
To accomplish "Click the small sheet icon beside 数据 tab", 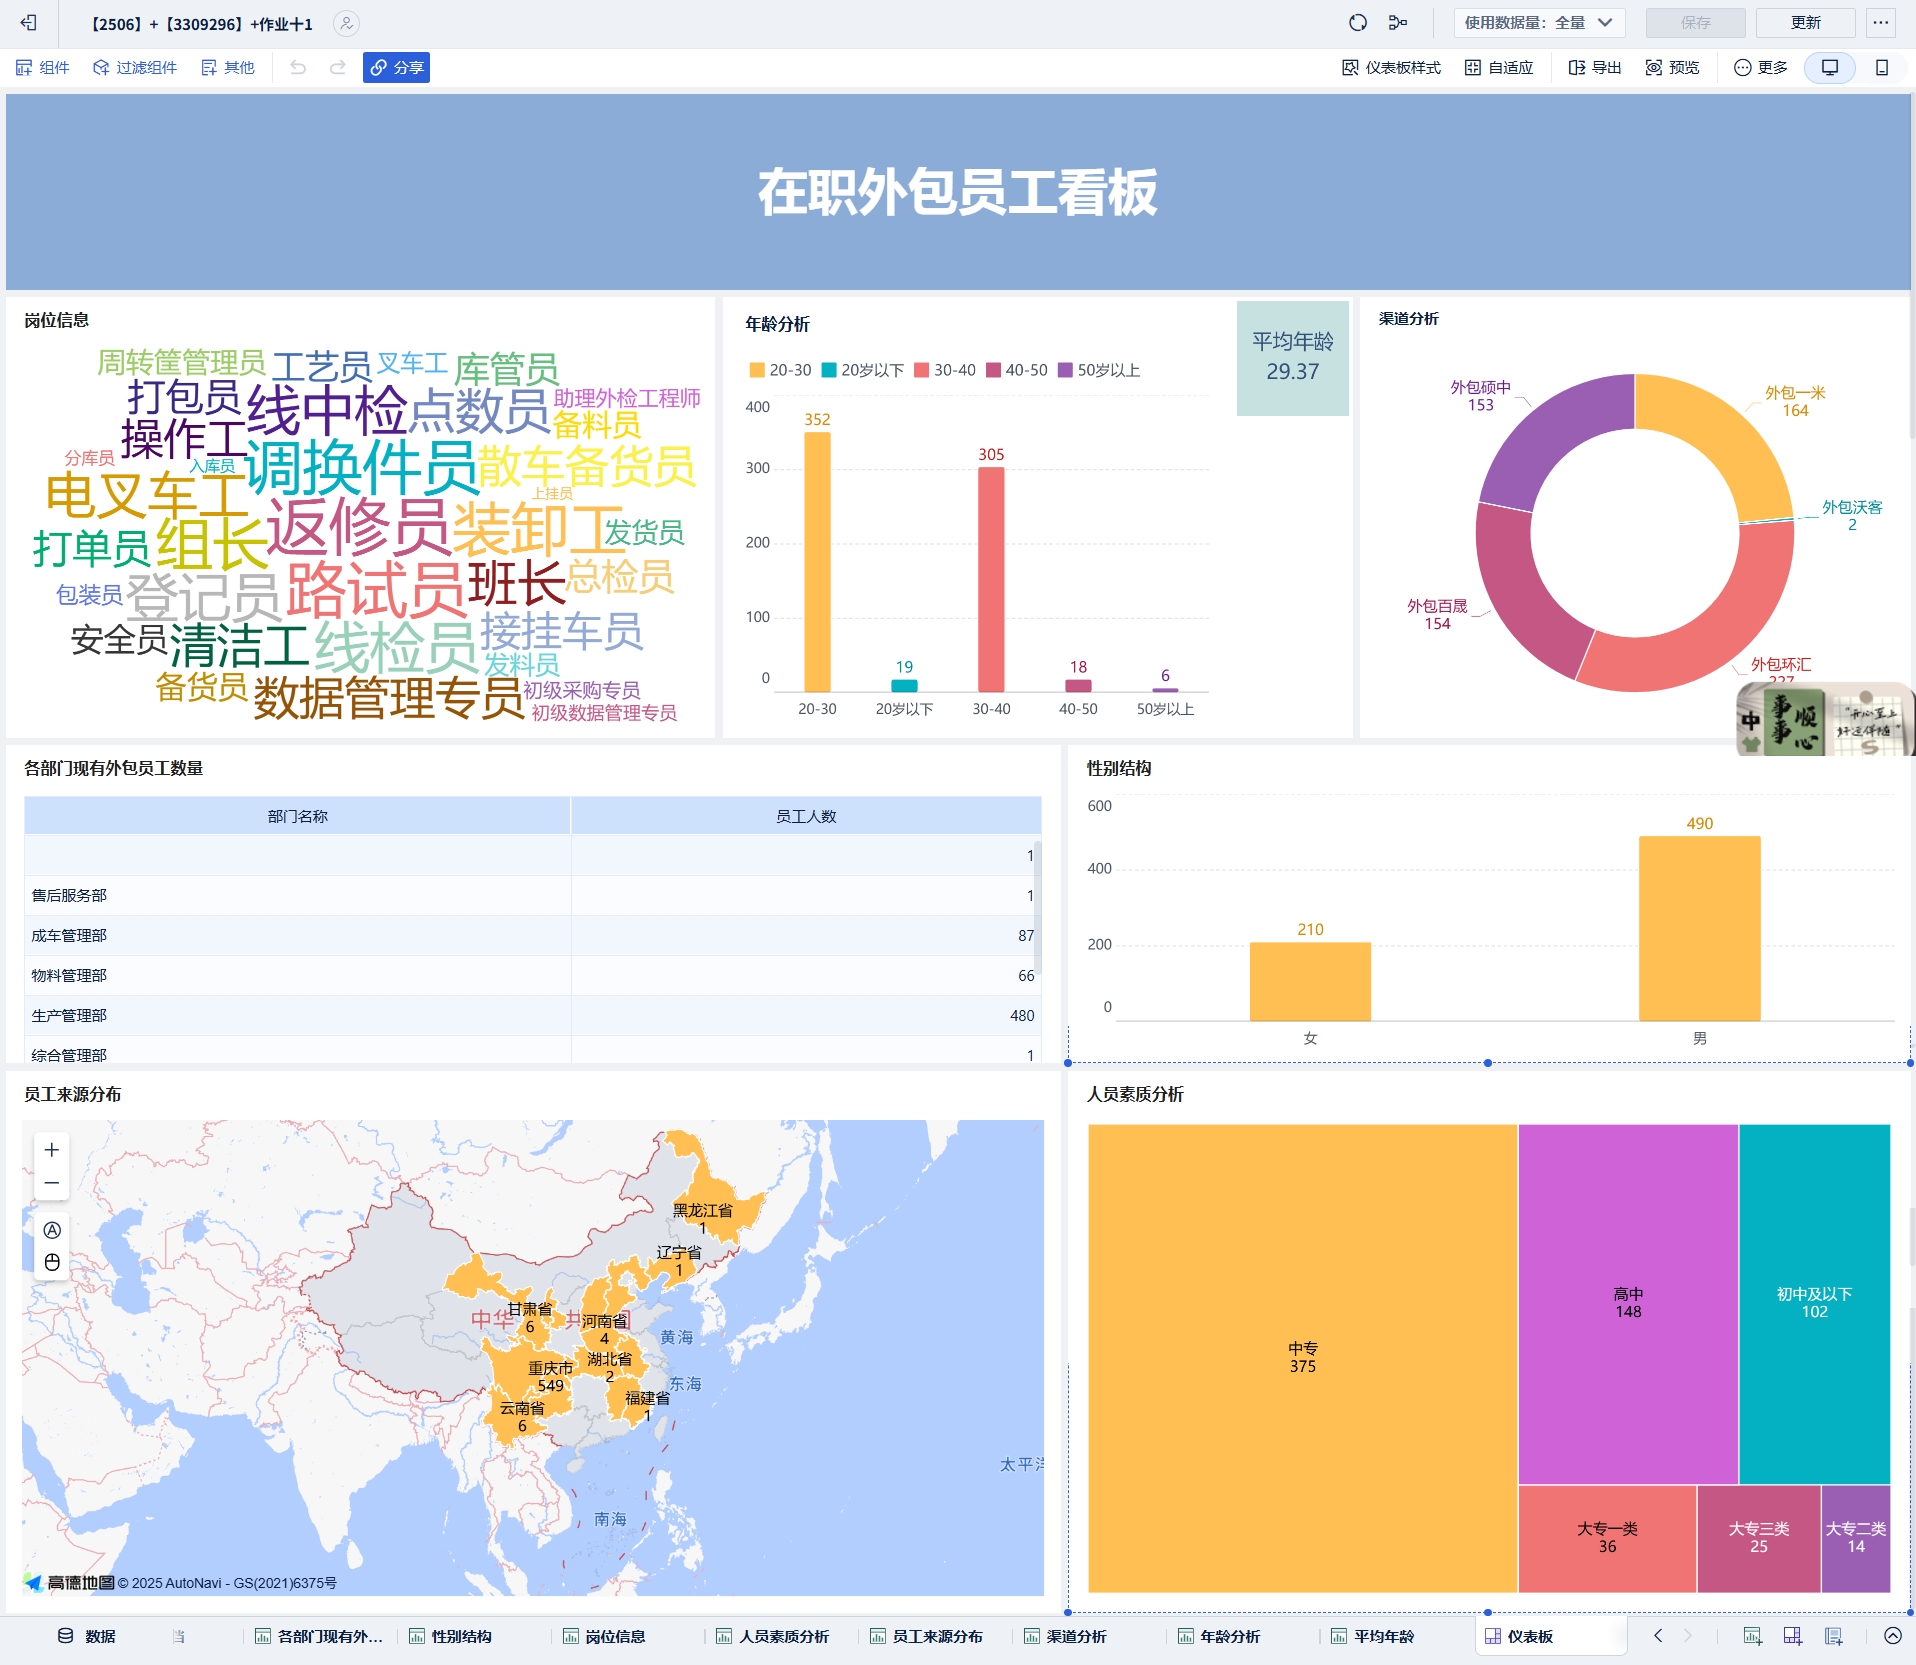I will [x=178, y=1636].
